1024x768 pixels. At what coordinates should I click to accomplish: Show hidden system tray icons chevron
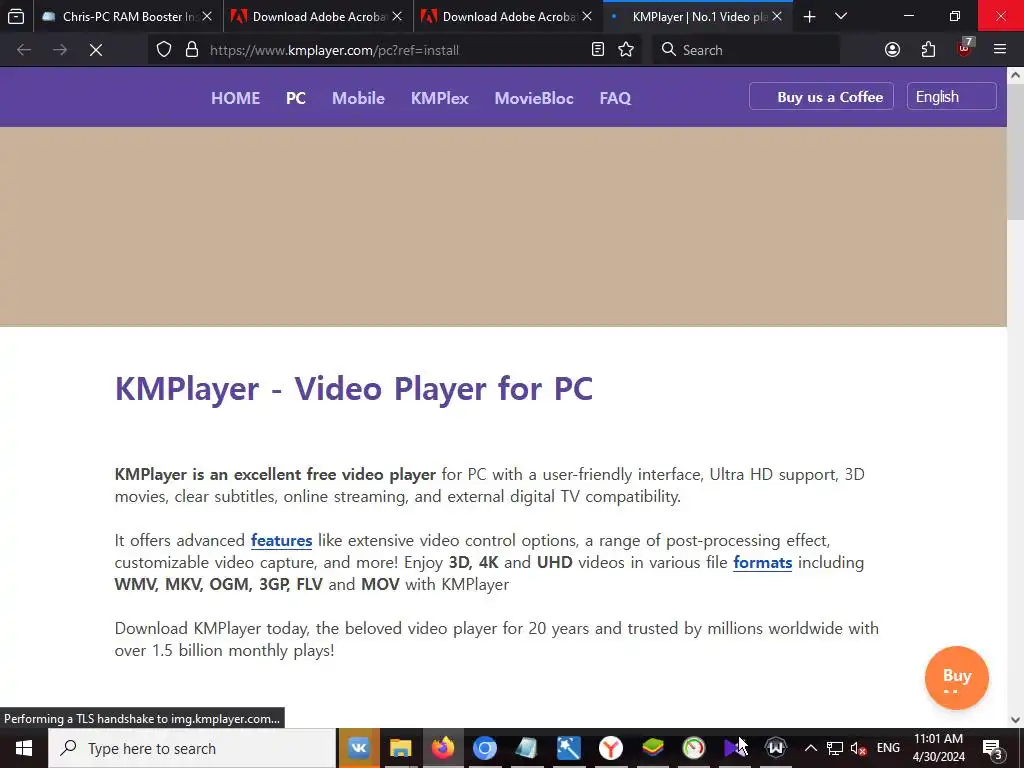click(x=810, y=748)
